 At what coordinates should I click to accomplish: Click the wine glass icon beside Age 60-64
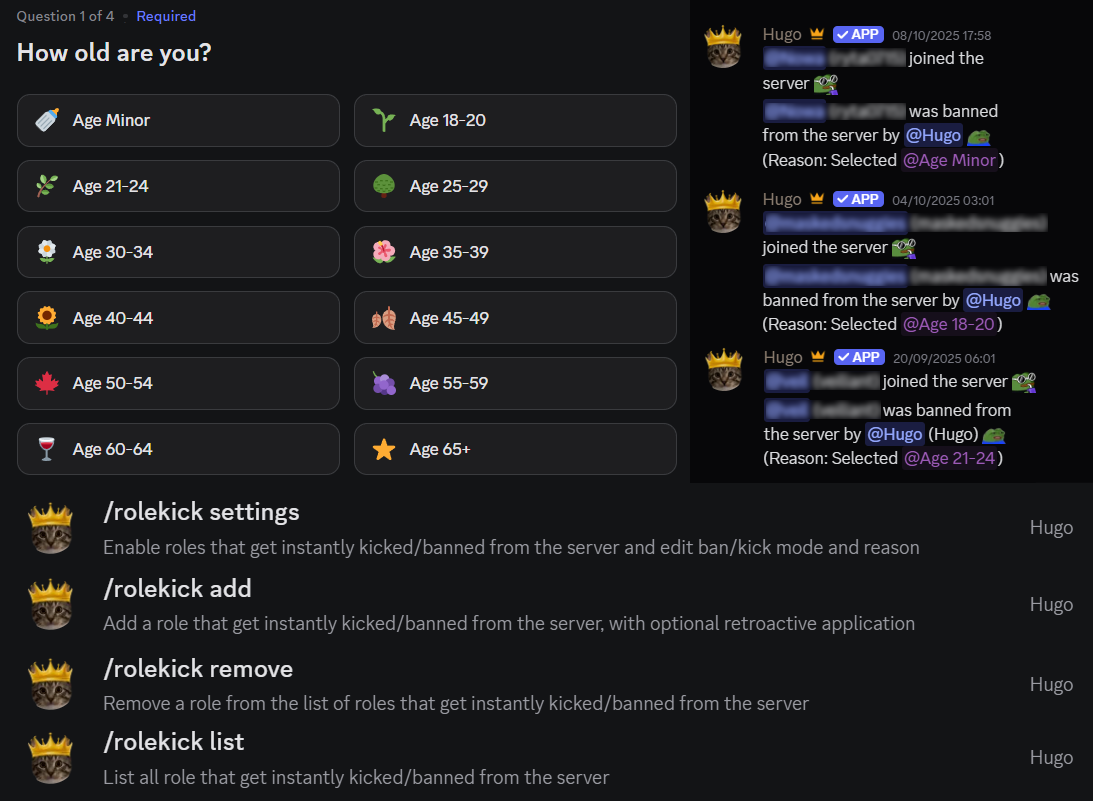[46, 450]
